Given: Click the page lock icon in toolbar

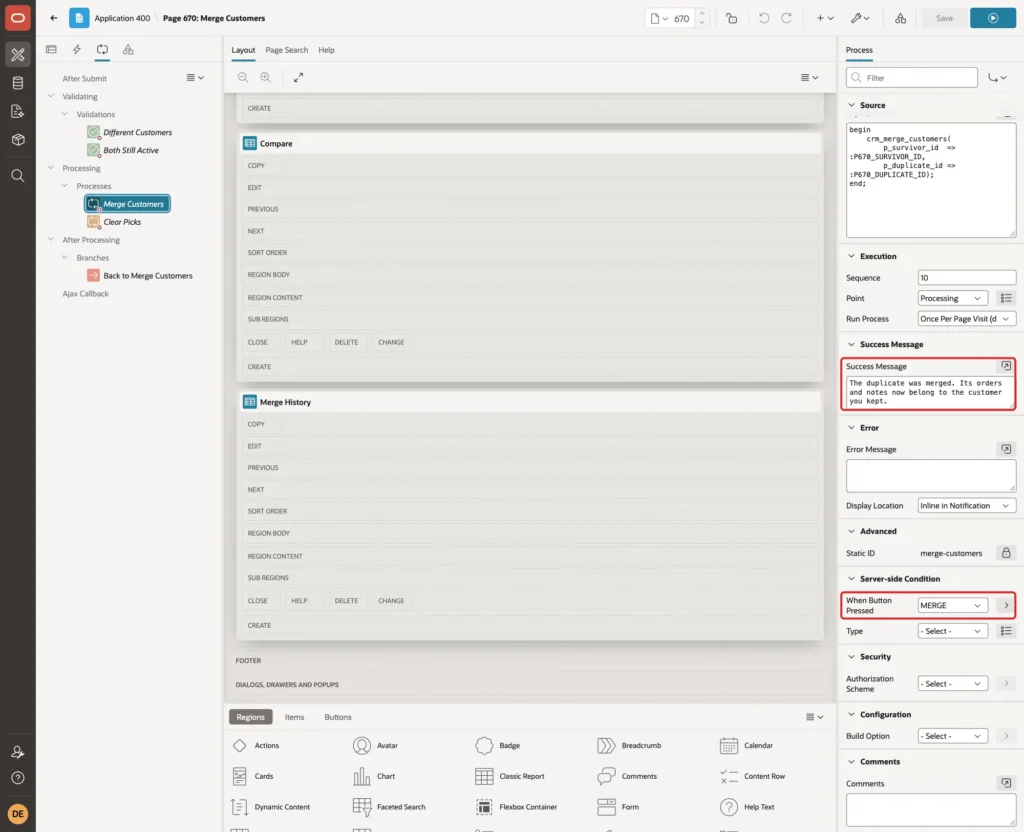Looking at the screenshot, I should point(731,18).
